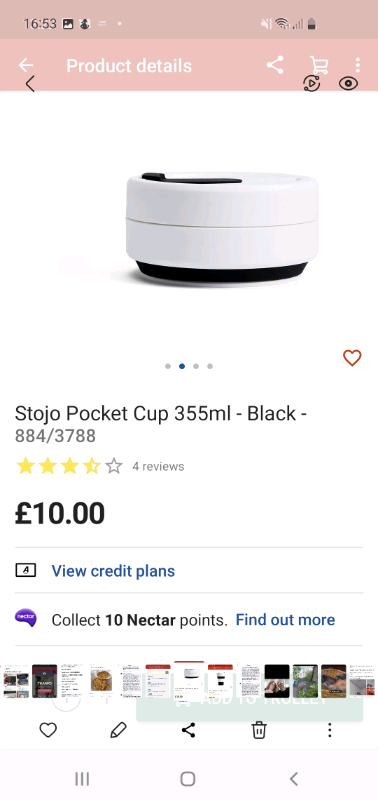
Task: Tap the Android home button
Action: point(188,779)
